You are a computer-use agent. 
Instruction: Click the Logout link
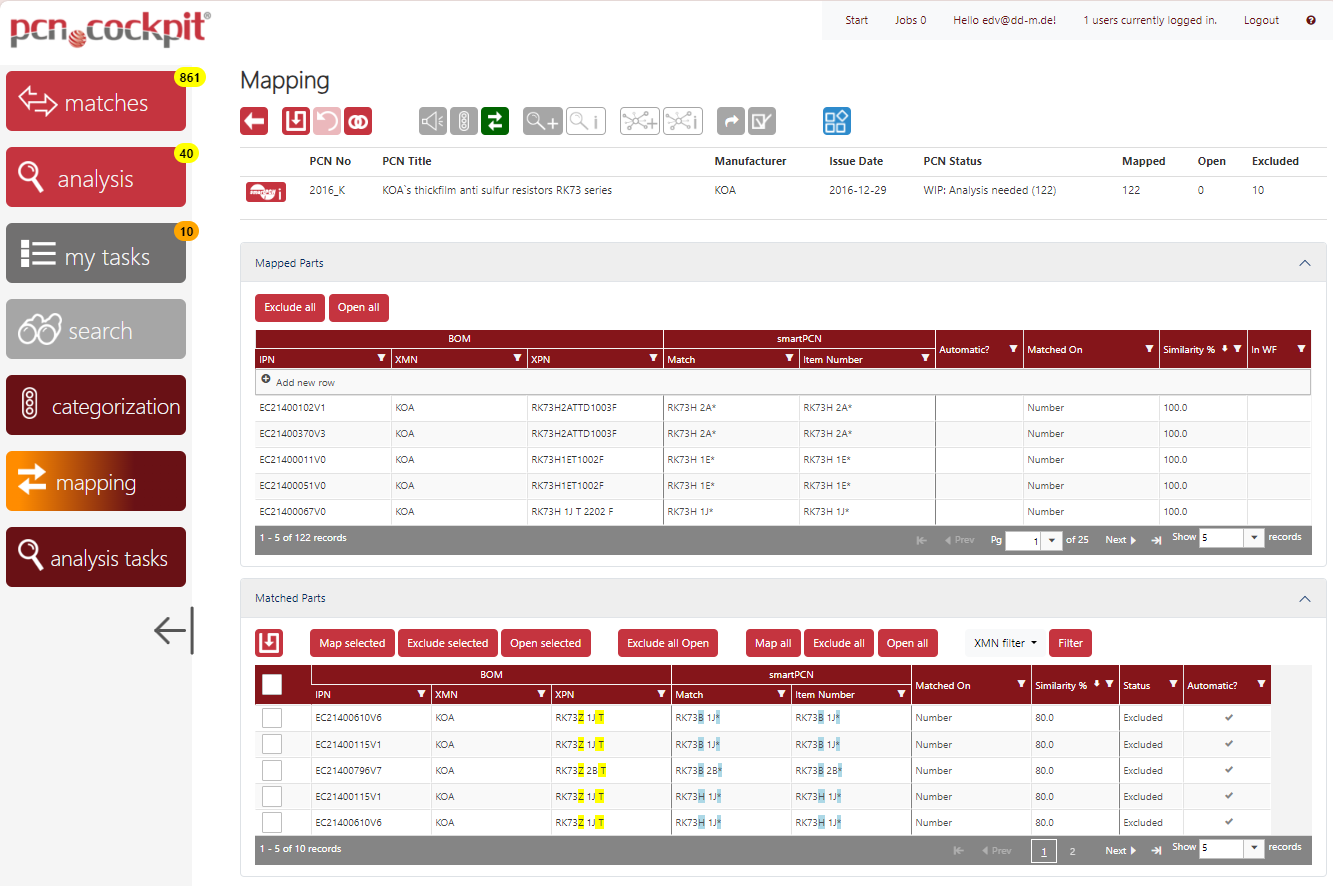(1261, 20)
